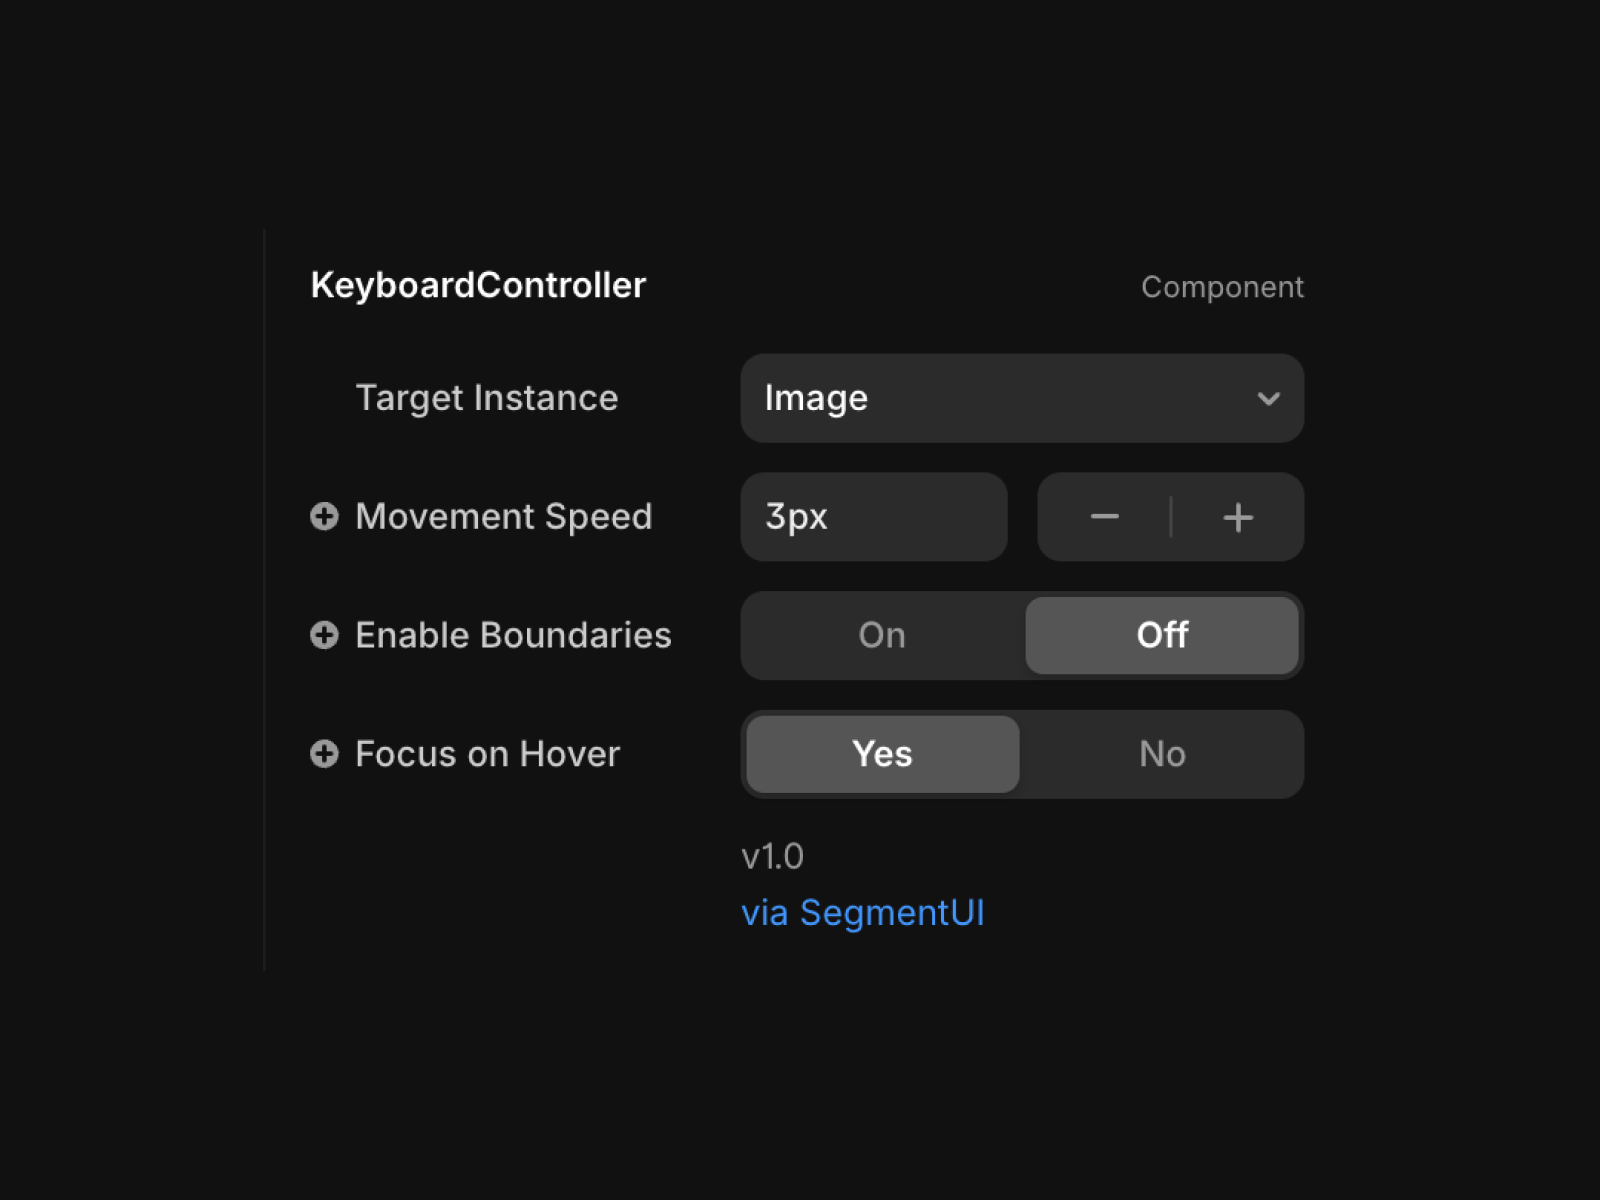Click the Enable Boundaries label text
This screenshot has height=1200, width=1600.
513,635
